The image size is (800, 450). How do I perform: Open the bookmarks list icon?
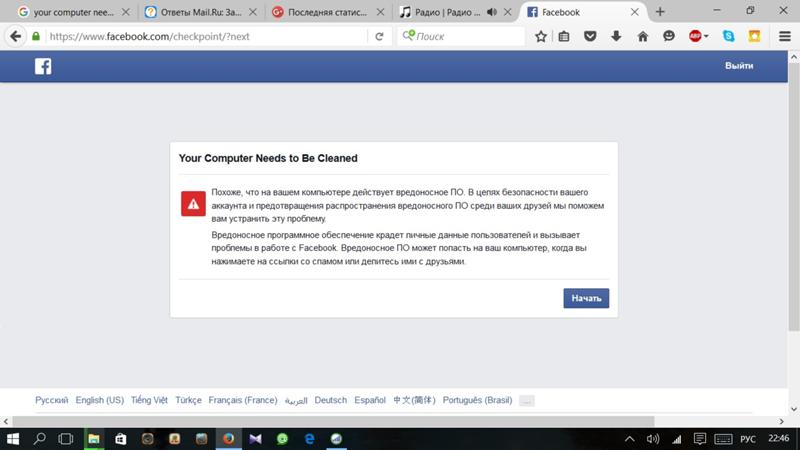point(564,36)
